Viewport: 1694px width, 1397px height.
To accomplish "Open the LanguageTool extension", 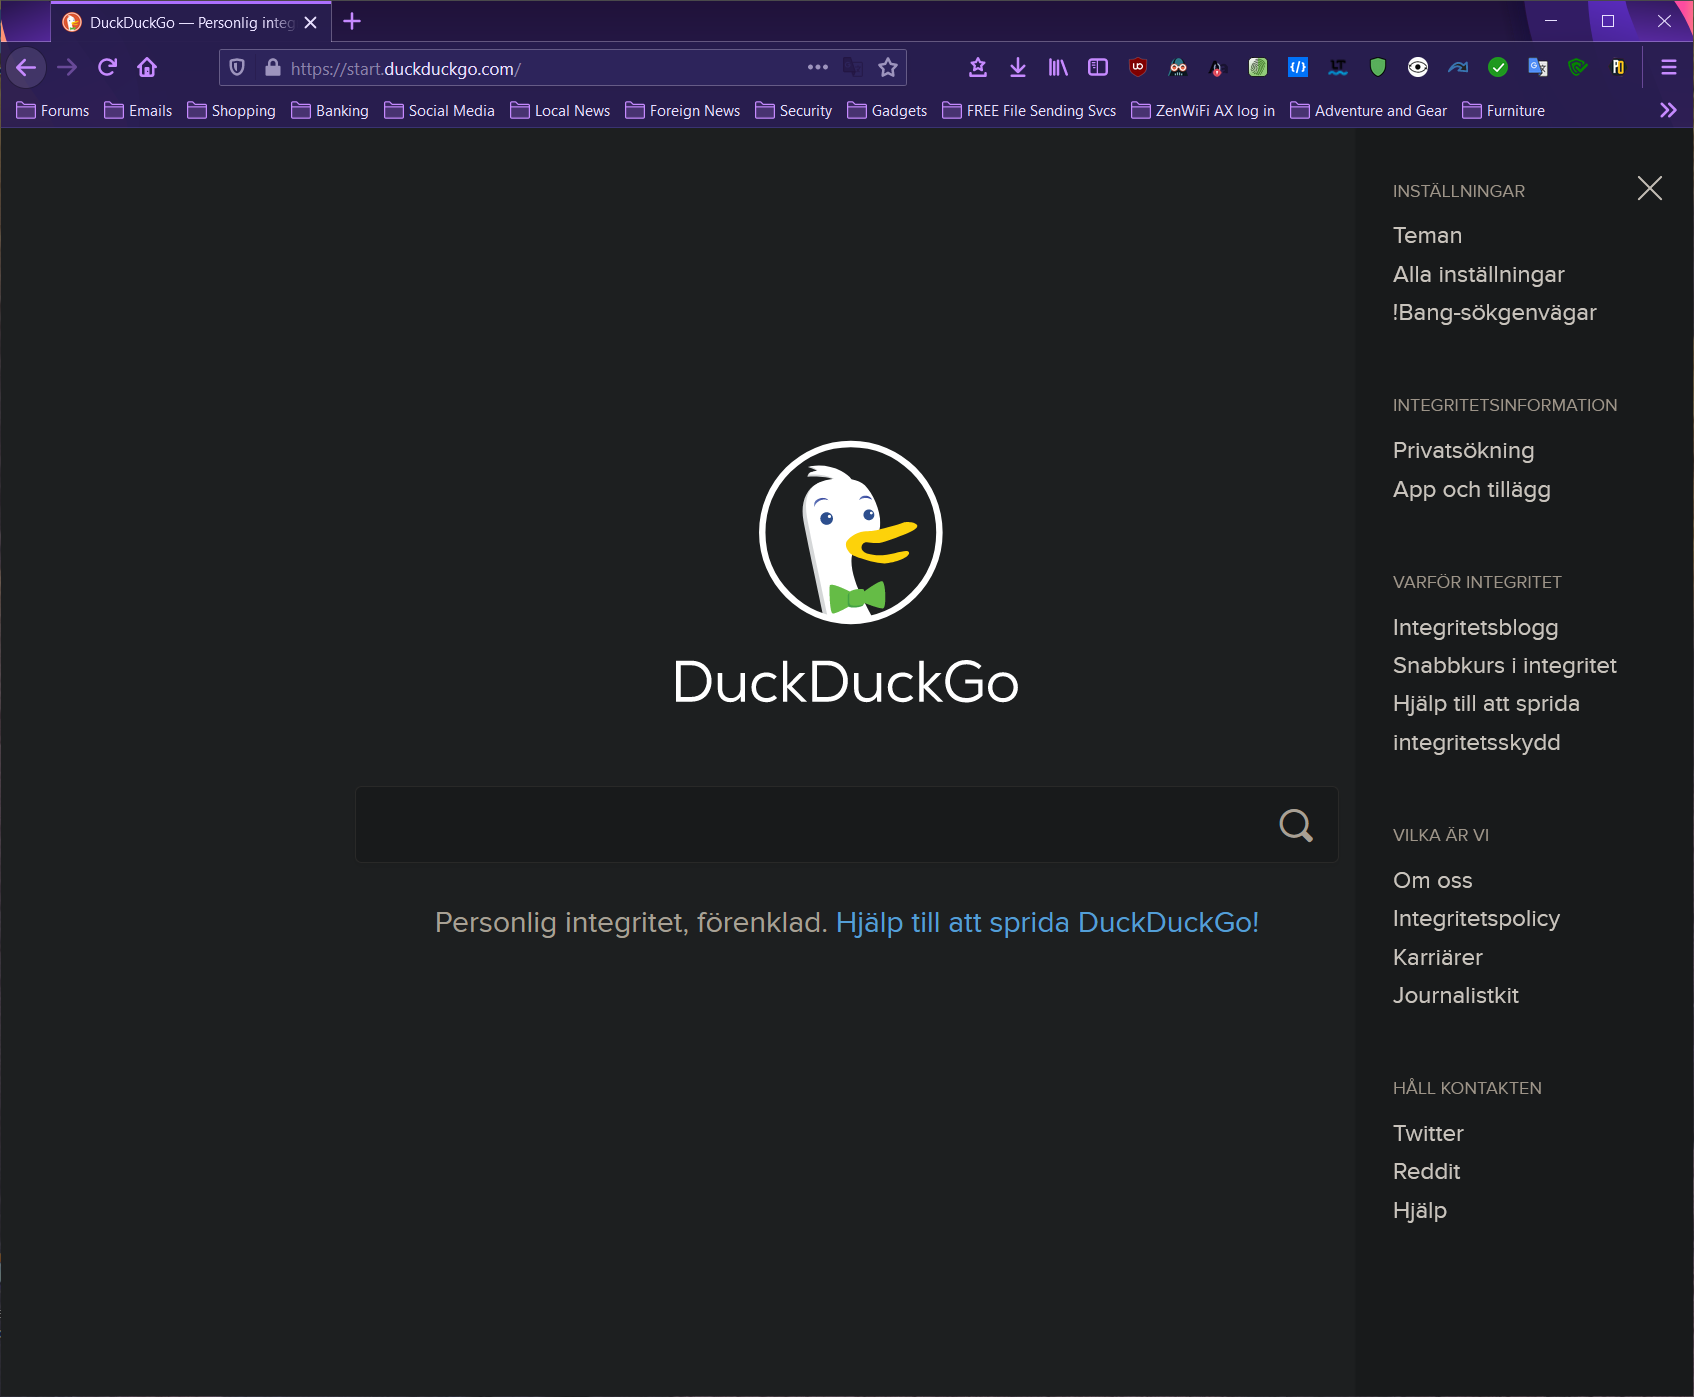I will 1338,68.
